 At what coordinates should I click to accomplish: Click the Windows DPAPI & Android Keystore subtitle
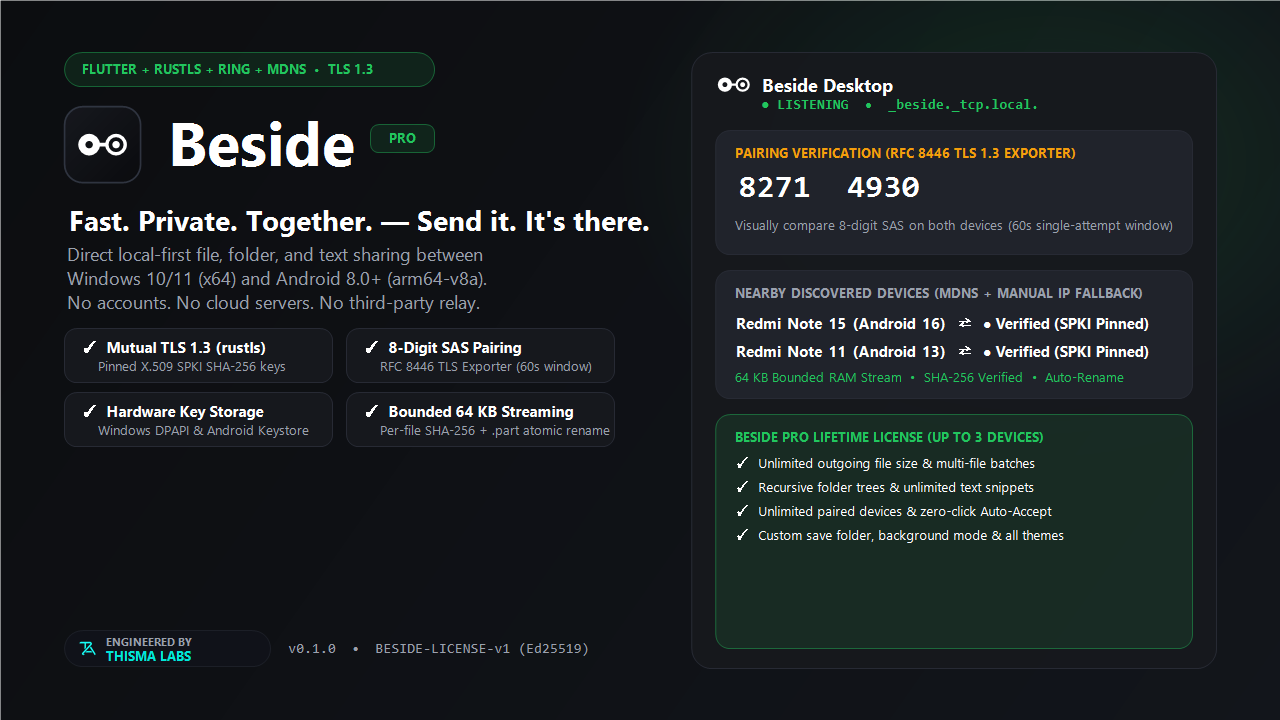[203, 431]
